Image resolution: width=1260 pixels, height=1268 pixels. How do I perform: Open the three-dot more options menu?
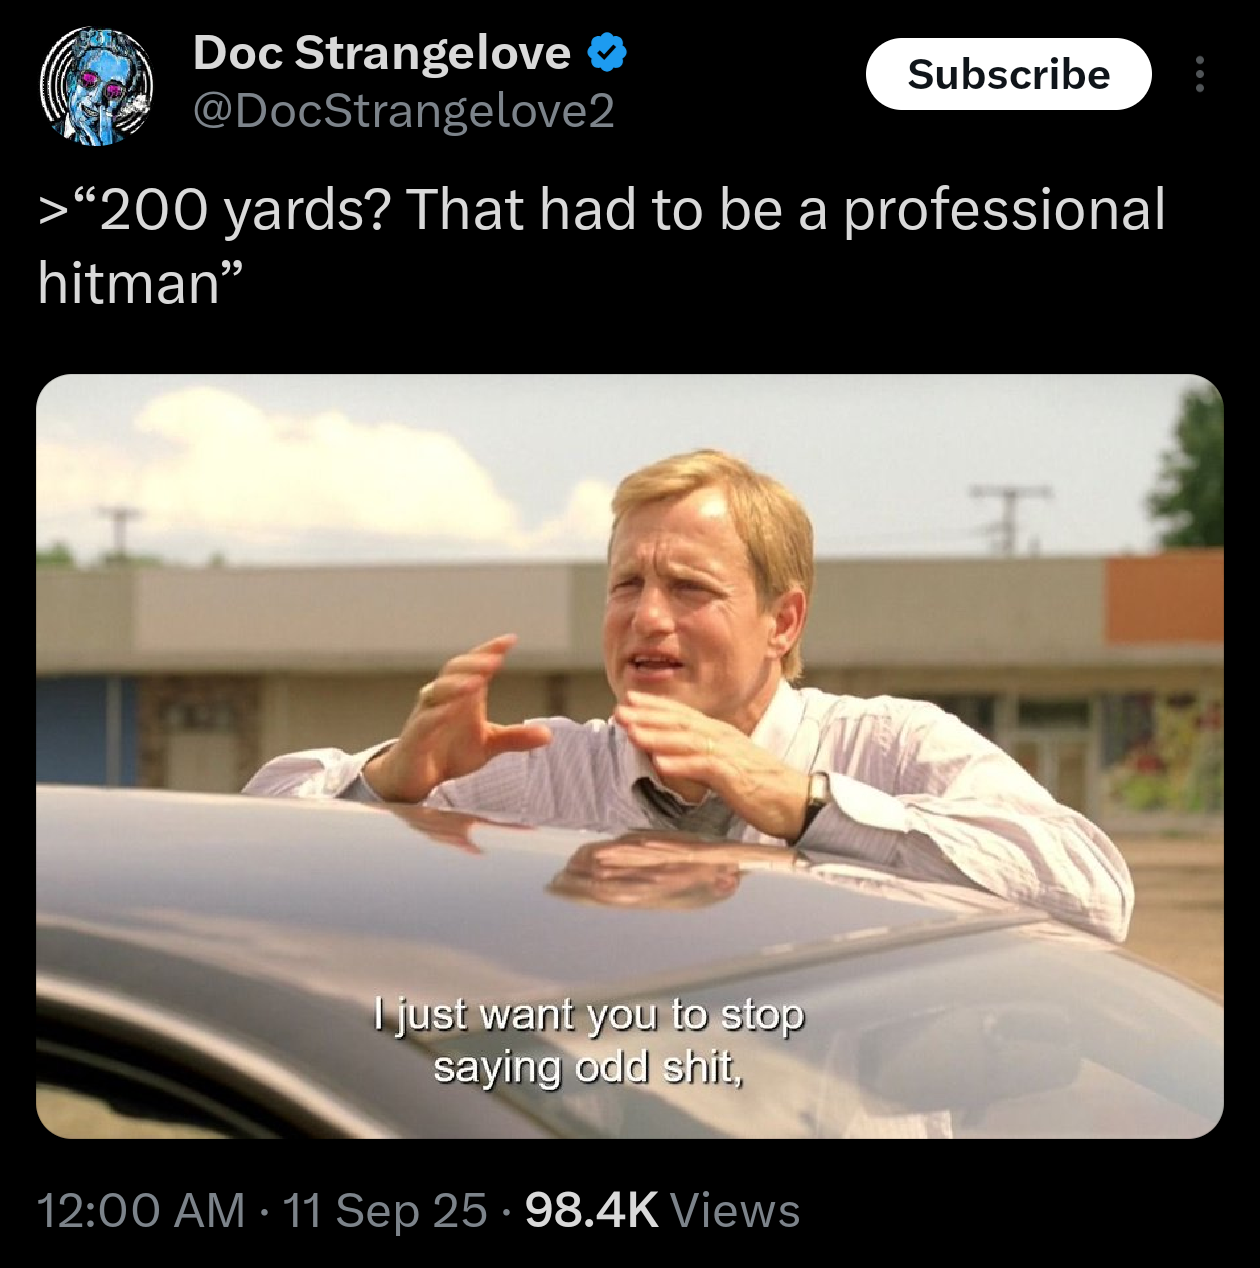(1199, 74)
